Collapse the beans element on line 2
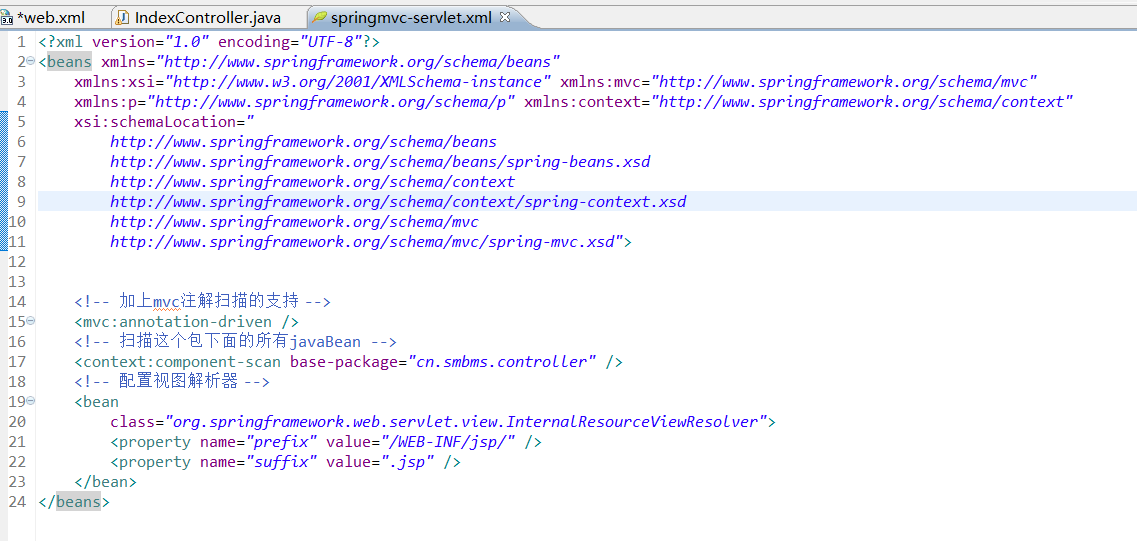Image resolution: width=1137 pixels, height=541 pixels. [x=31, y=62]
